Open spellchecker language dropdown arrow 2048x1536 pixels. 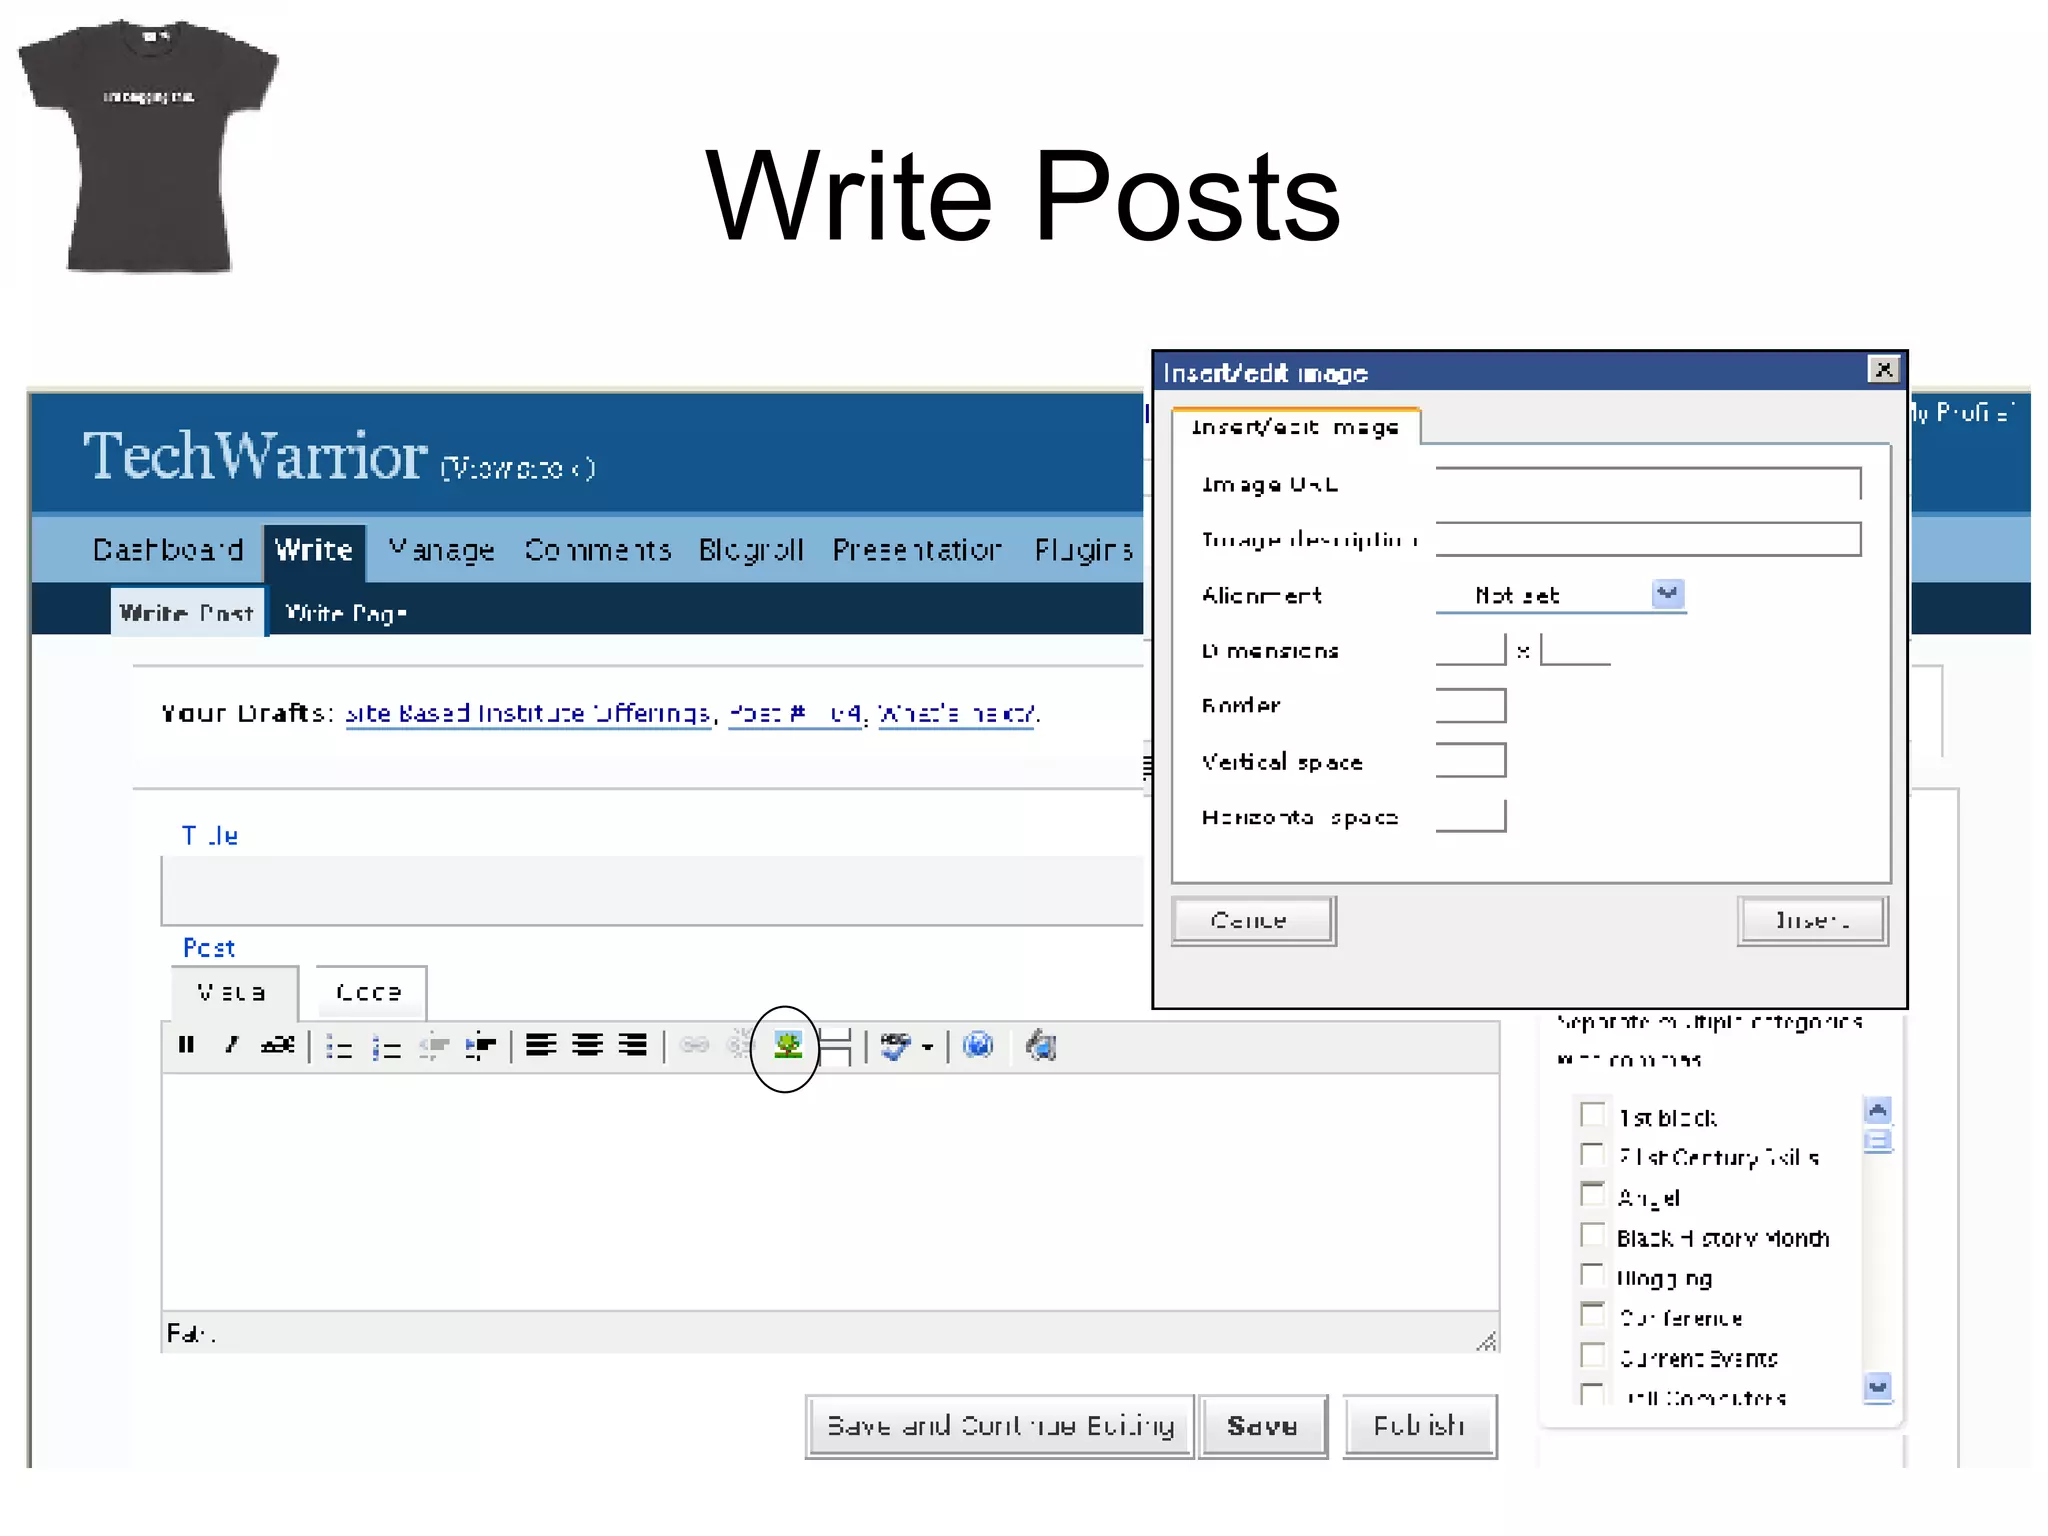point(928,1047)
